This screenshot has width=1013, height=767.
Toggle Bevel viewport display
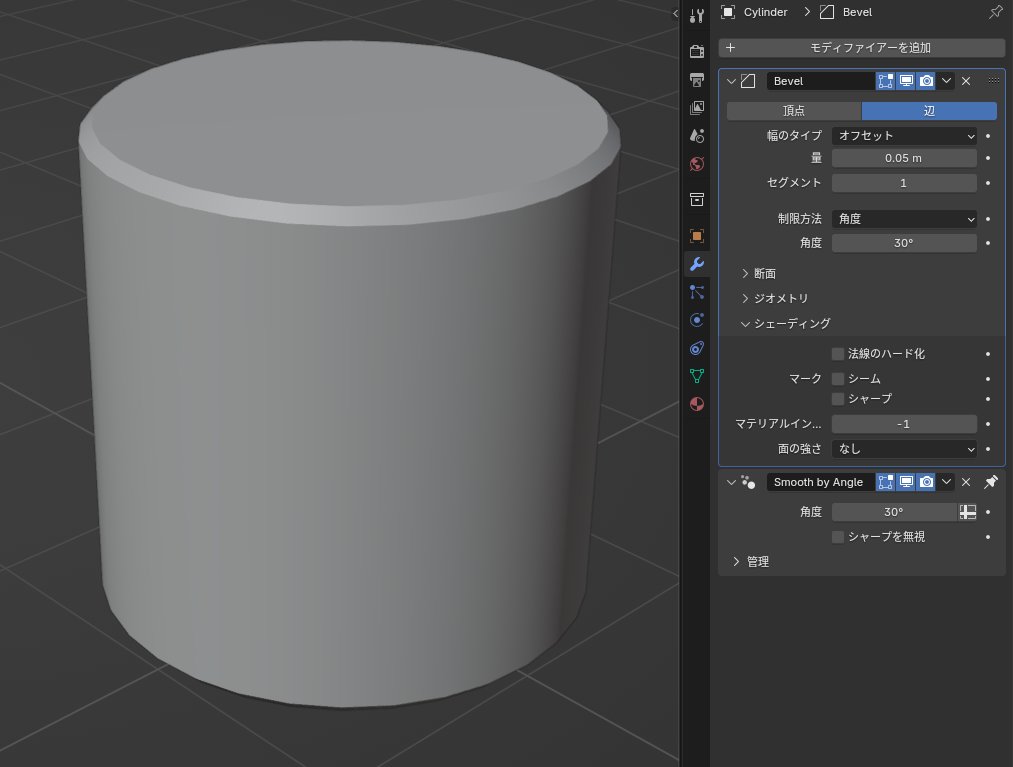click(x=906, y=81)
